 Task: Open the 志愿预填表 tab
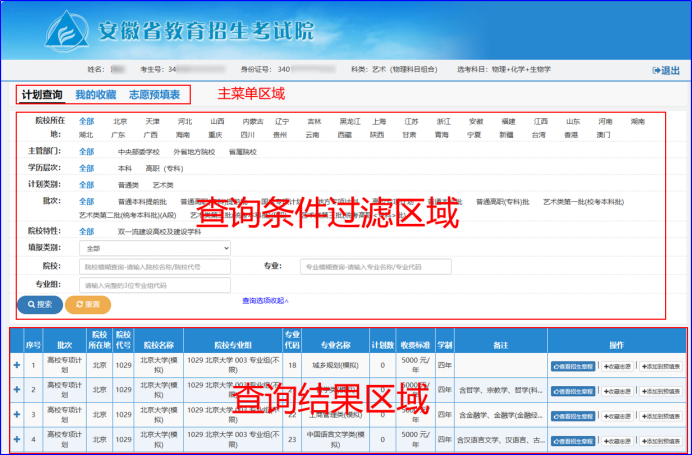tap(154, 94)
